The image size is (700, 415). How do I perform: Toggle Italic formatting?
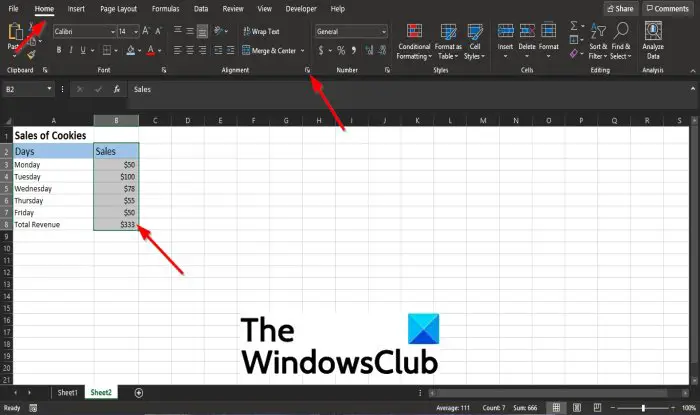tap(71, 50)
